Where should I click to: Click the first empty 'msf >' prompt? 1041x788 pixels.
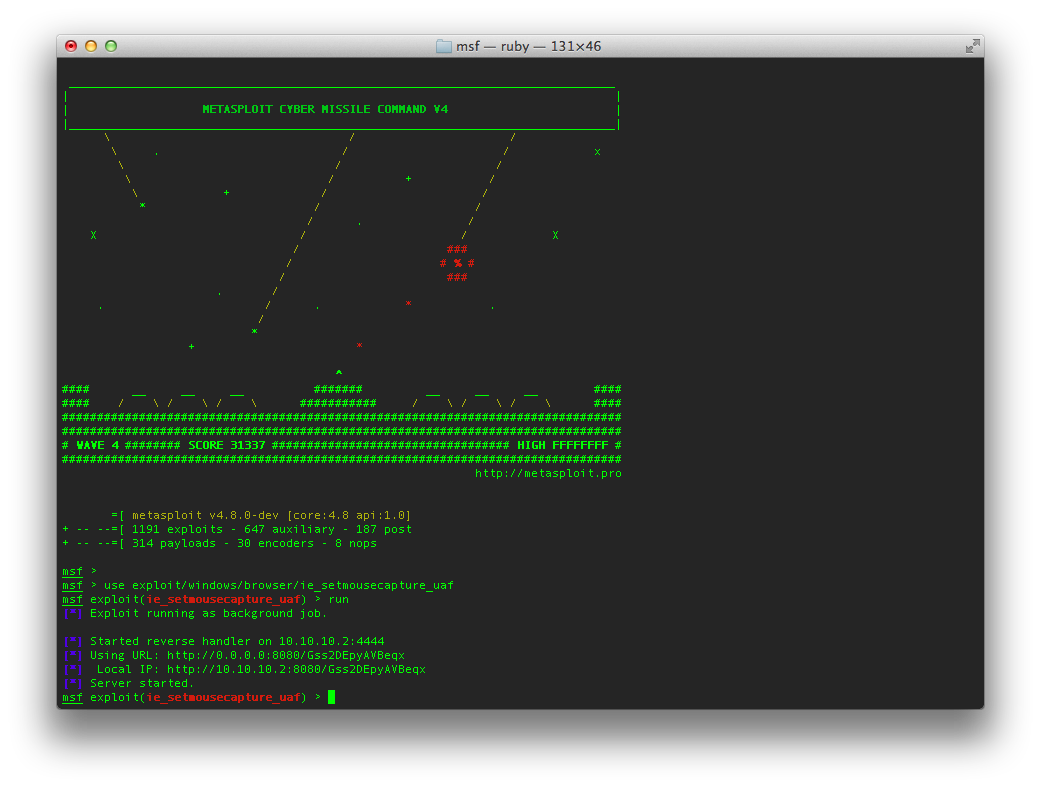point(79,571)
